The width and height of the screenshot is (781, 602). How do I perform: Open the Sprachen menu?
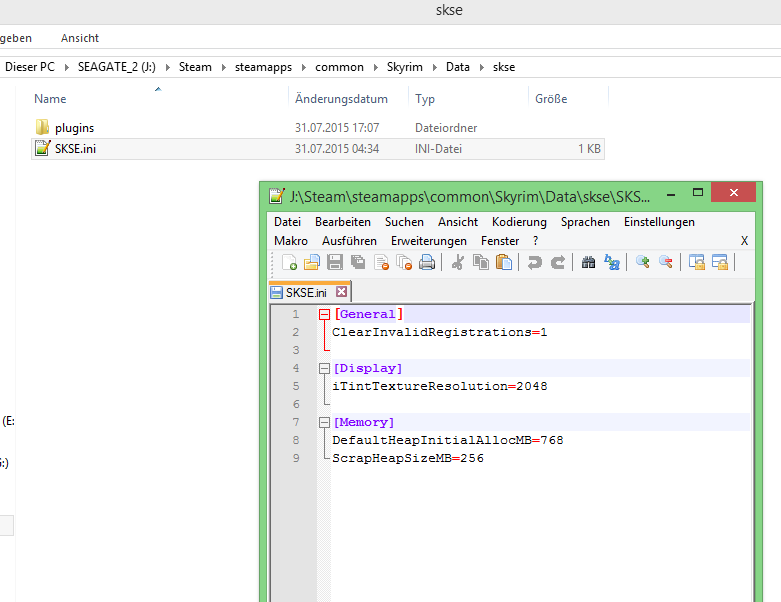[585, 222]
